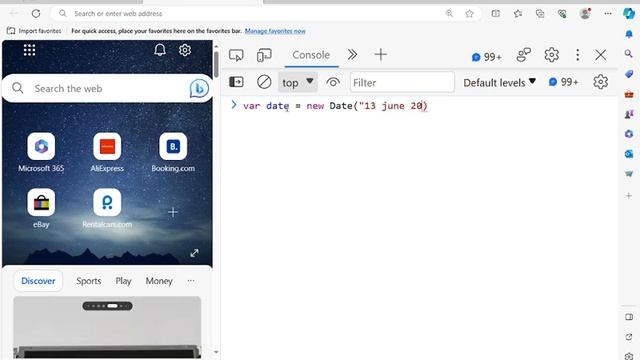This screenshot has width=640, height=360.
Task: Switch to the Money feed tab
Action: (x=159, y=281)
